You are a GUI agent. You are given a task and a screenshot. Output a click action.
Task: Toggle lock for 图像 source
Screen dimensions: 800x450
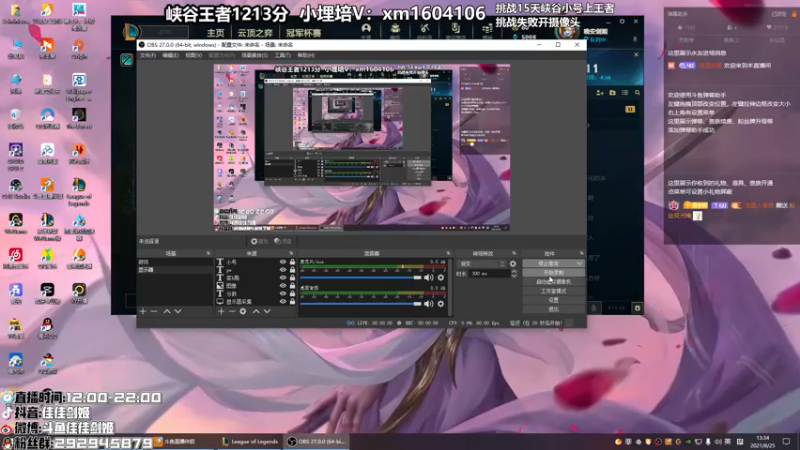click(292, 286)
